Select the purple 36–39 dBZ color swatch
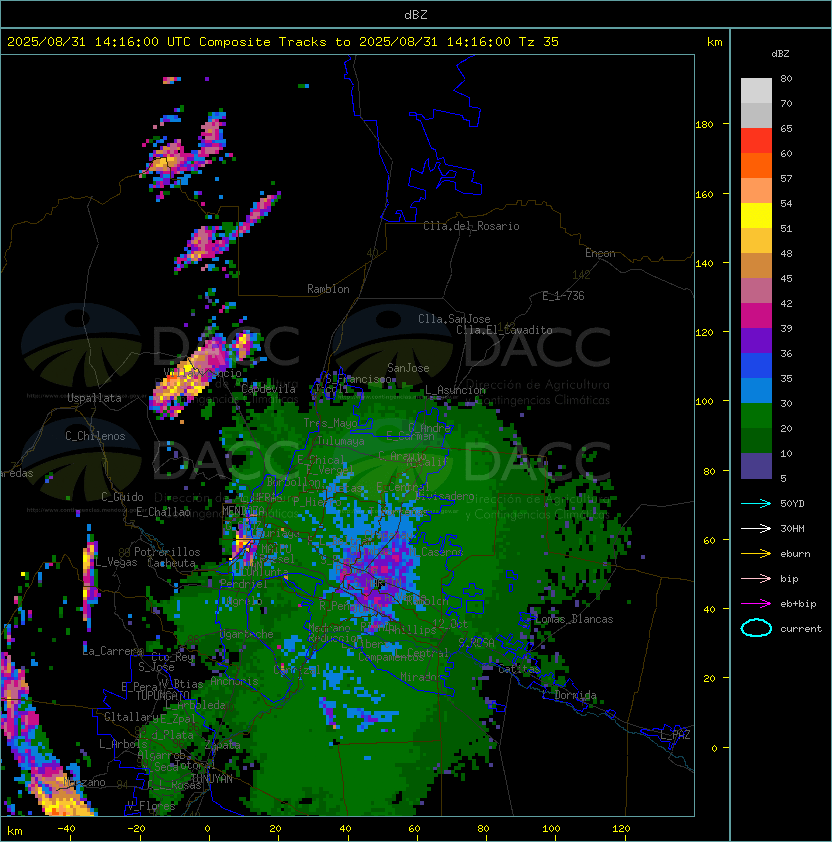Screen dimensions: 832x842 [756, 340]
